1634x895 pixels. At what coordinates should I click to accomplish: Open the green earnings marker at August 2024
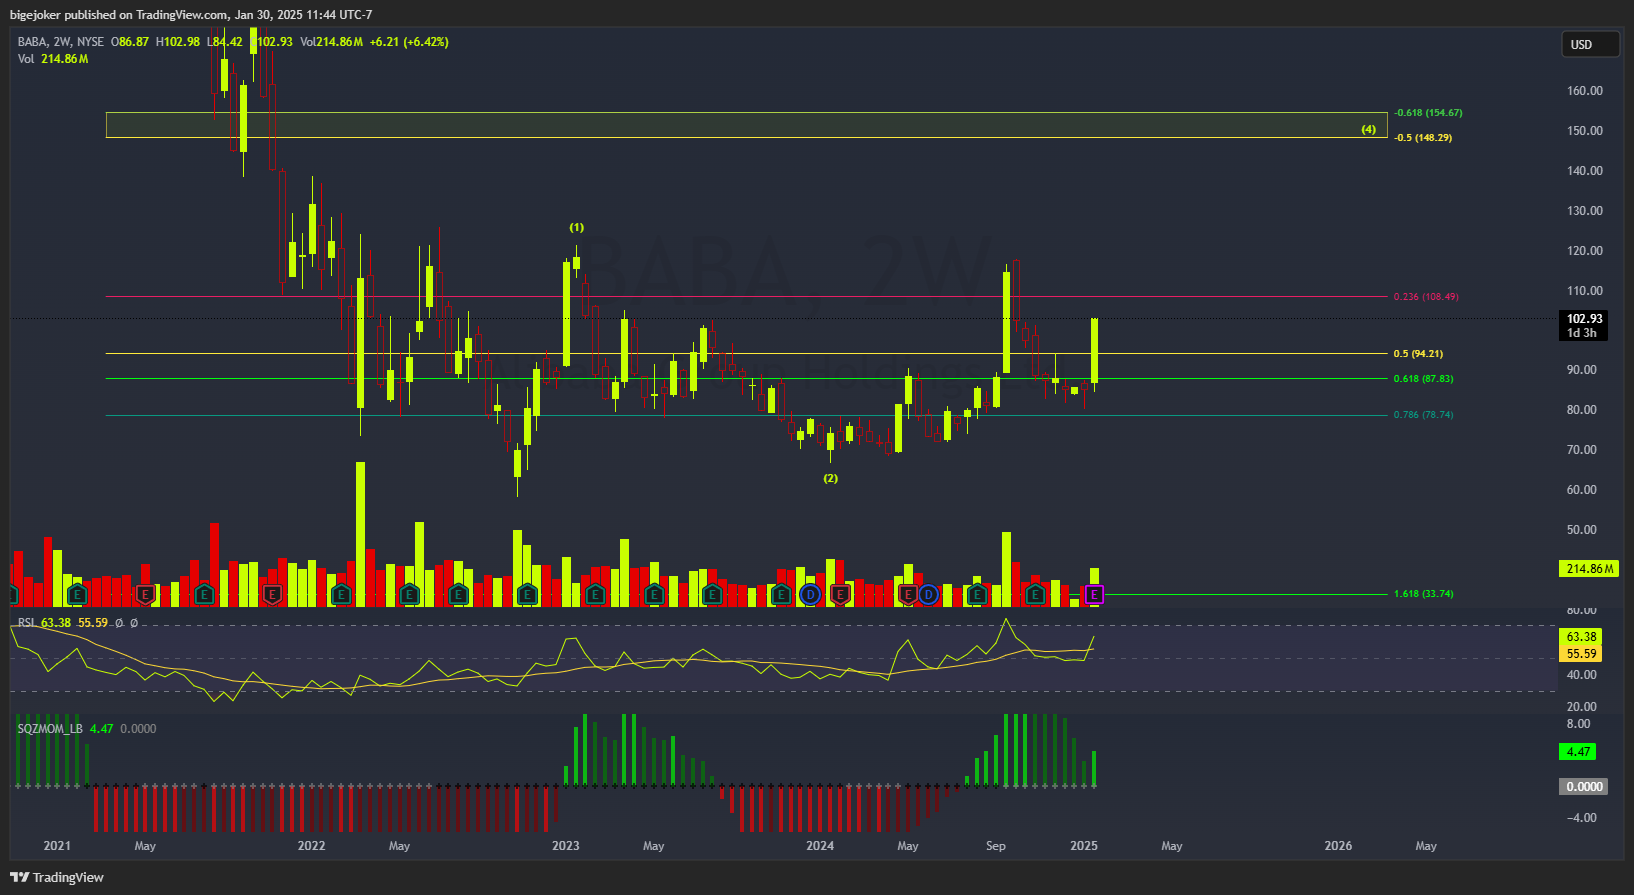977,595
